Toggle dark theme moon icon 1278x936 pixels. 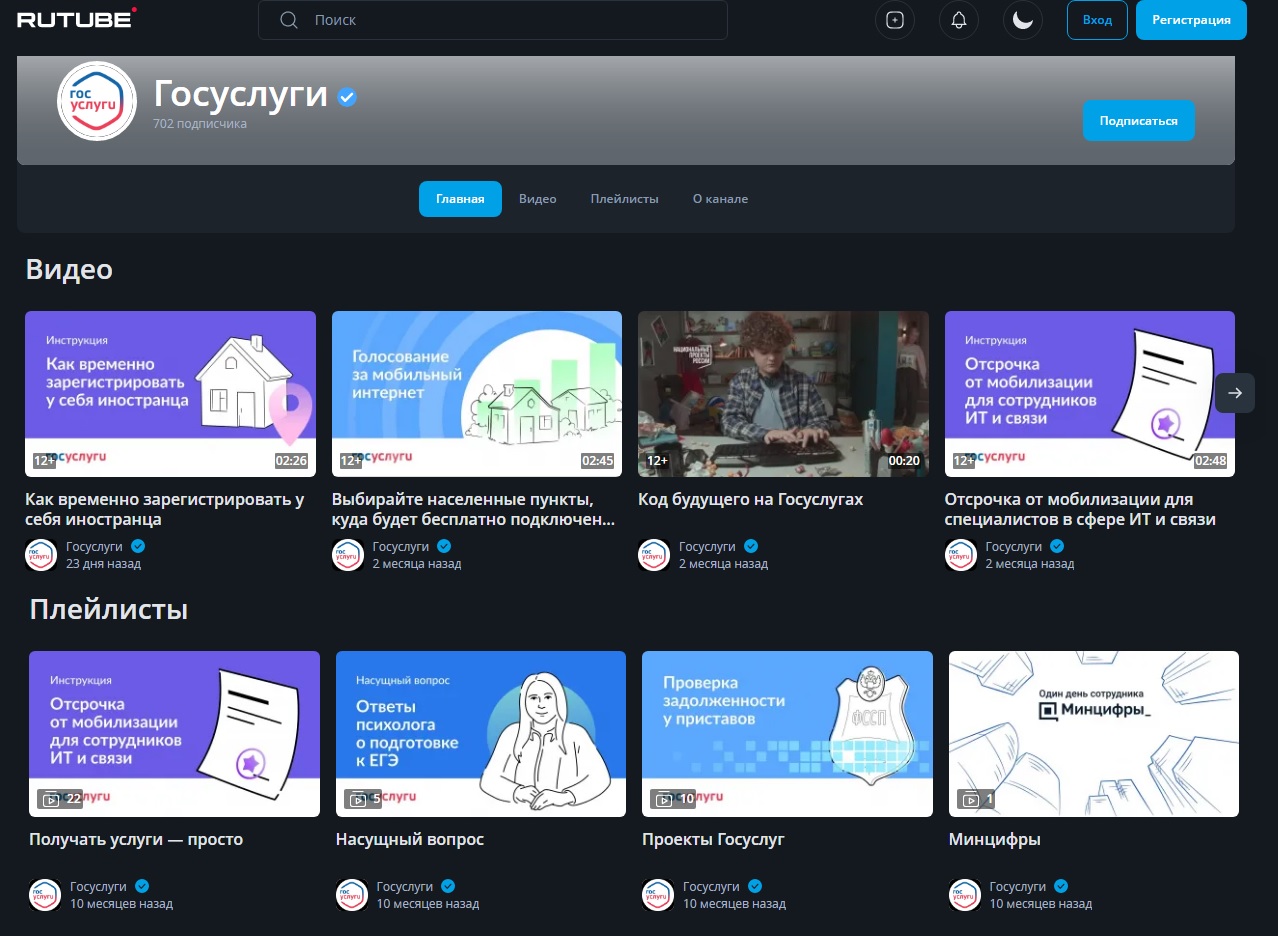coord(1023,20)
